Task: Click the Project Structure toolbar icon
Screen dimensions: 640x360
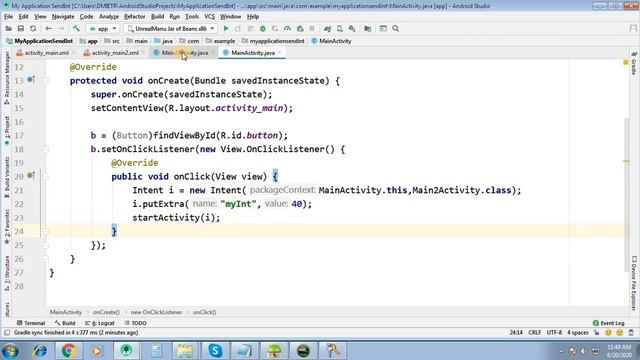Action: (x=368, y=29)
